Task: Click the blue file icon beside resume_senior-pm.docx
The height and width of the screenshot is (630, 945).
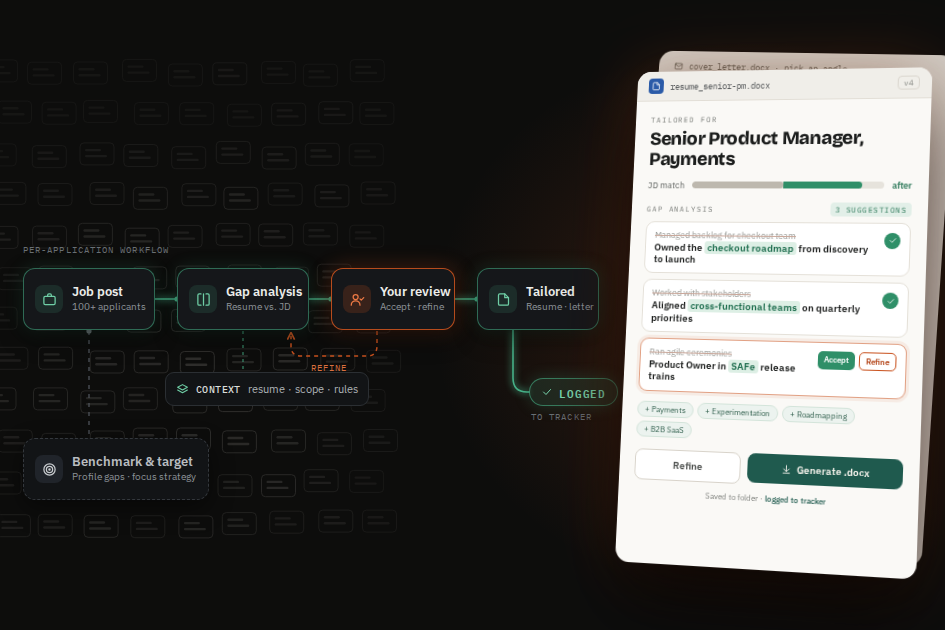Action: 656,86
